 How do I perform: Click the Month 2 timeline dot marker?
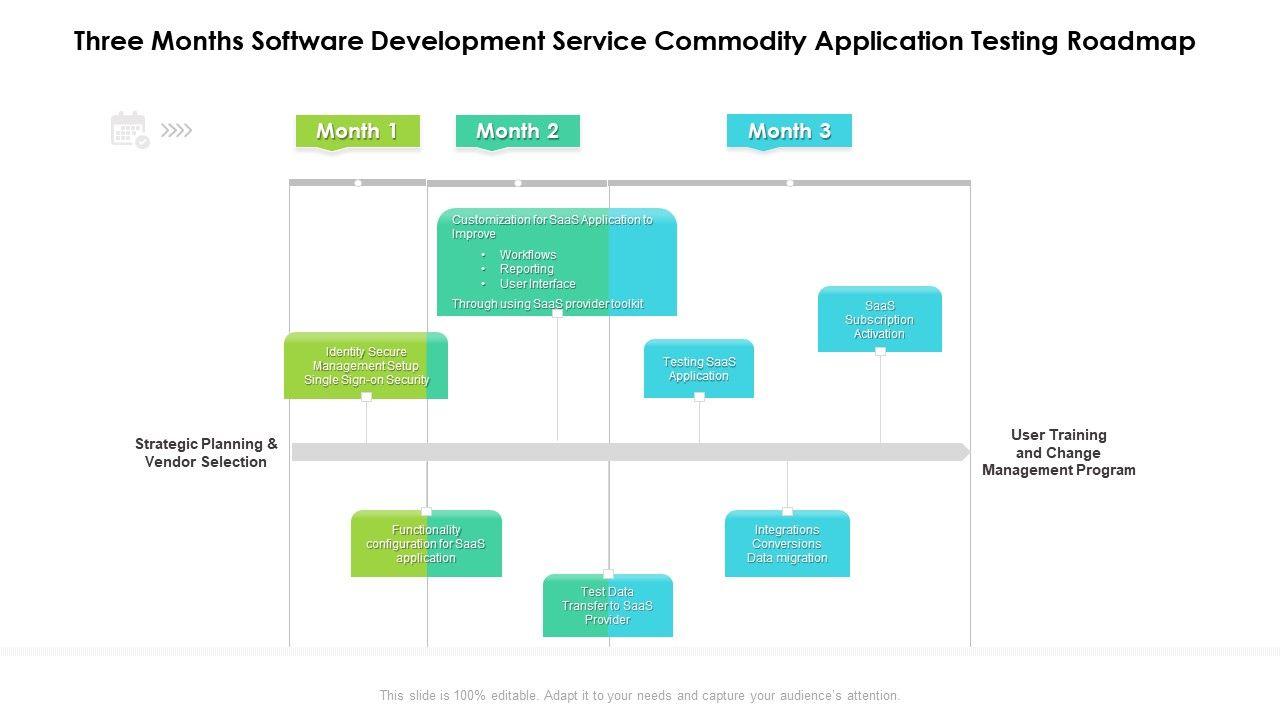point(518,183)
